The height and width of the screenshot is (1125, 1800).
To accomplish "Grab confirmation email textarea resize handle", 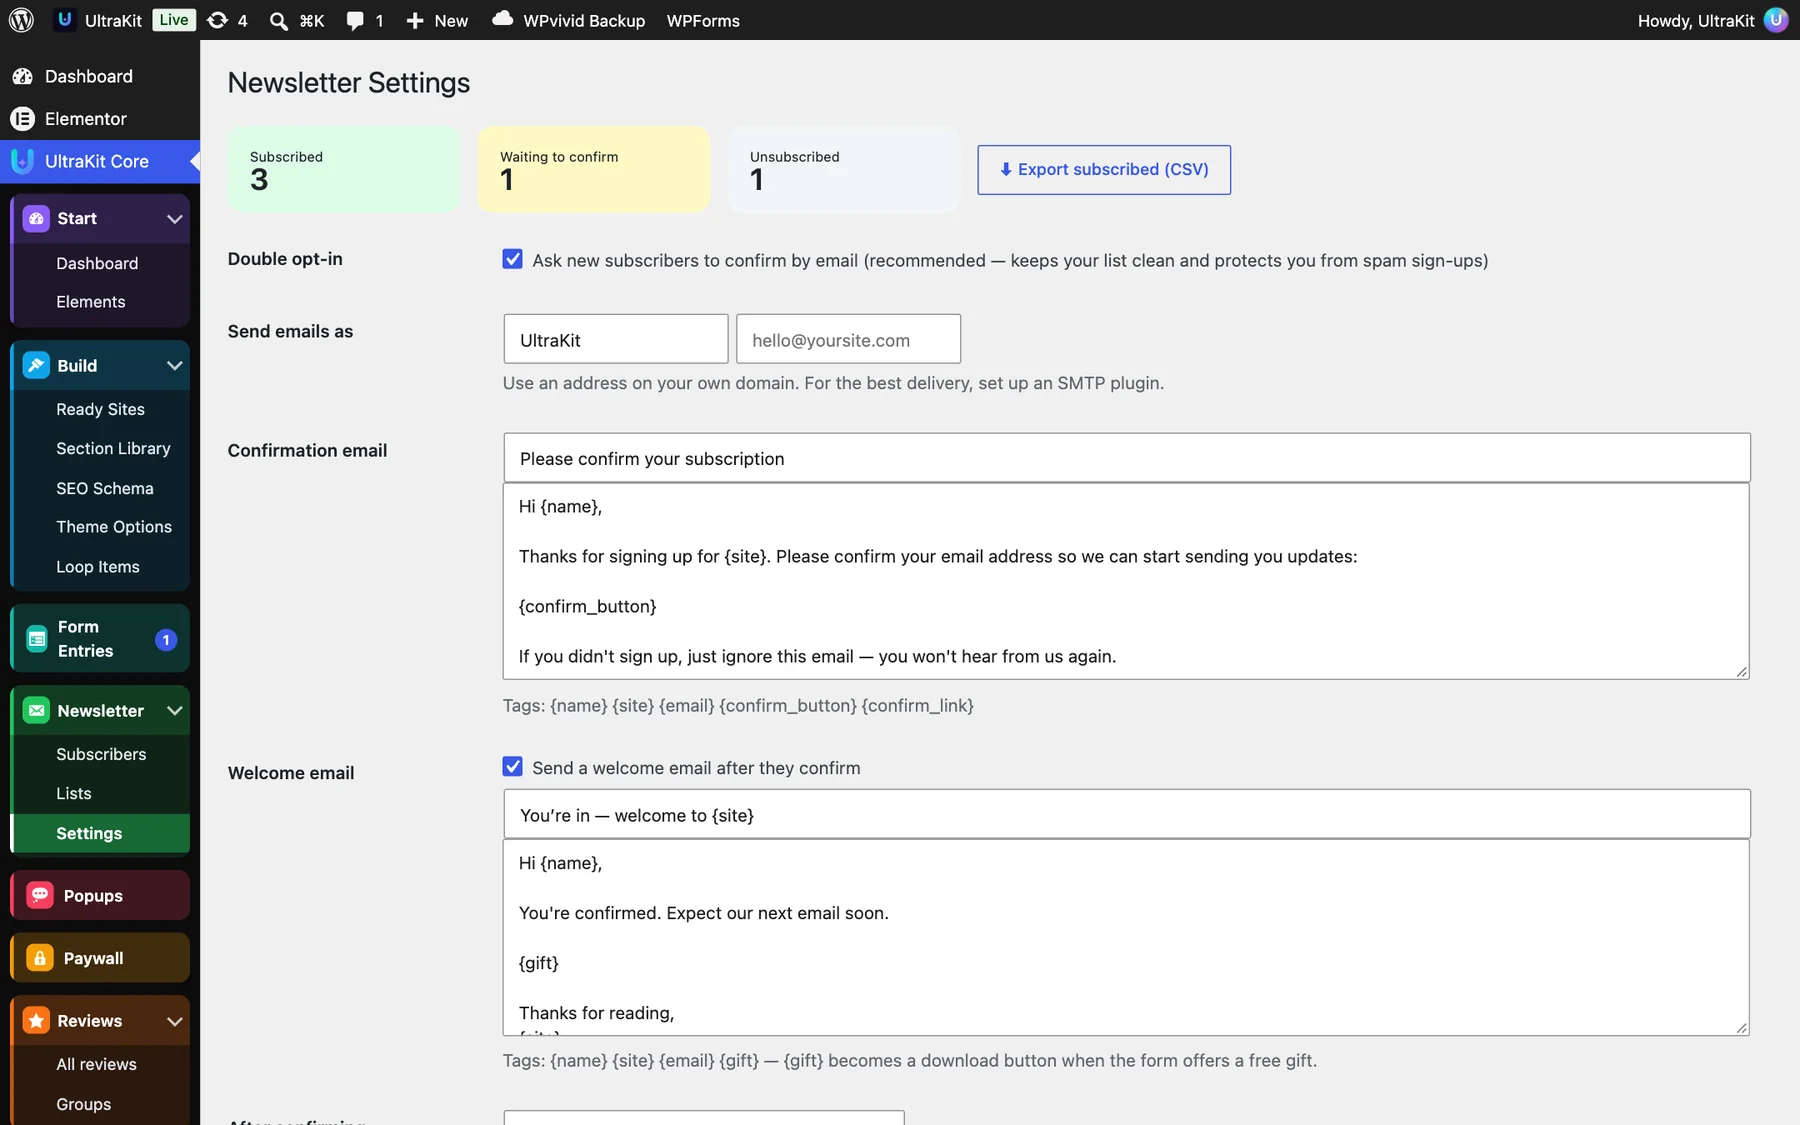I will [1742, 672].
